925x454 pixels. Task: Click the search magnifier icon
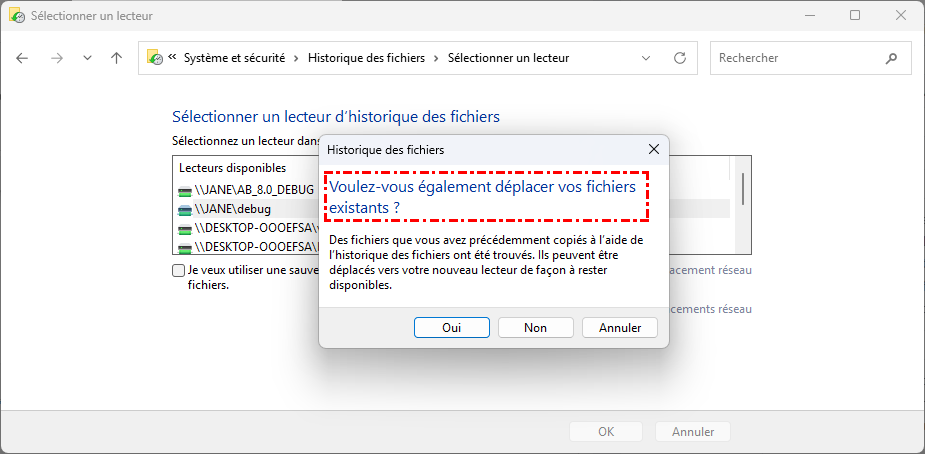click(x=890, y=58)
